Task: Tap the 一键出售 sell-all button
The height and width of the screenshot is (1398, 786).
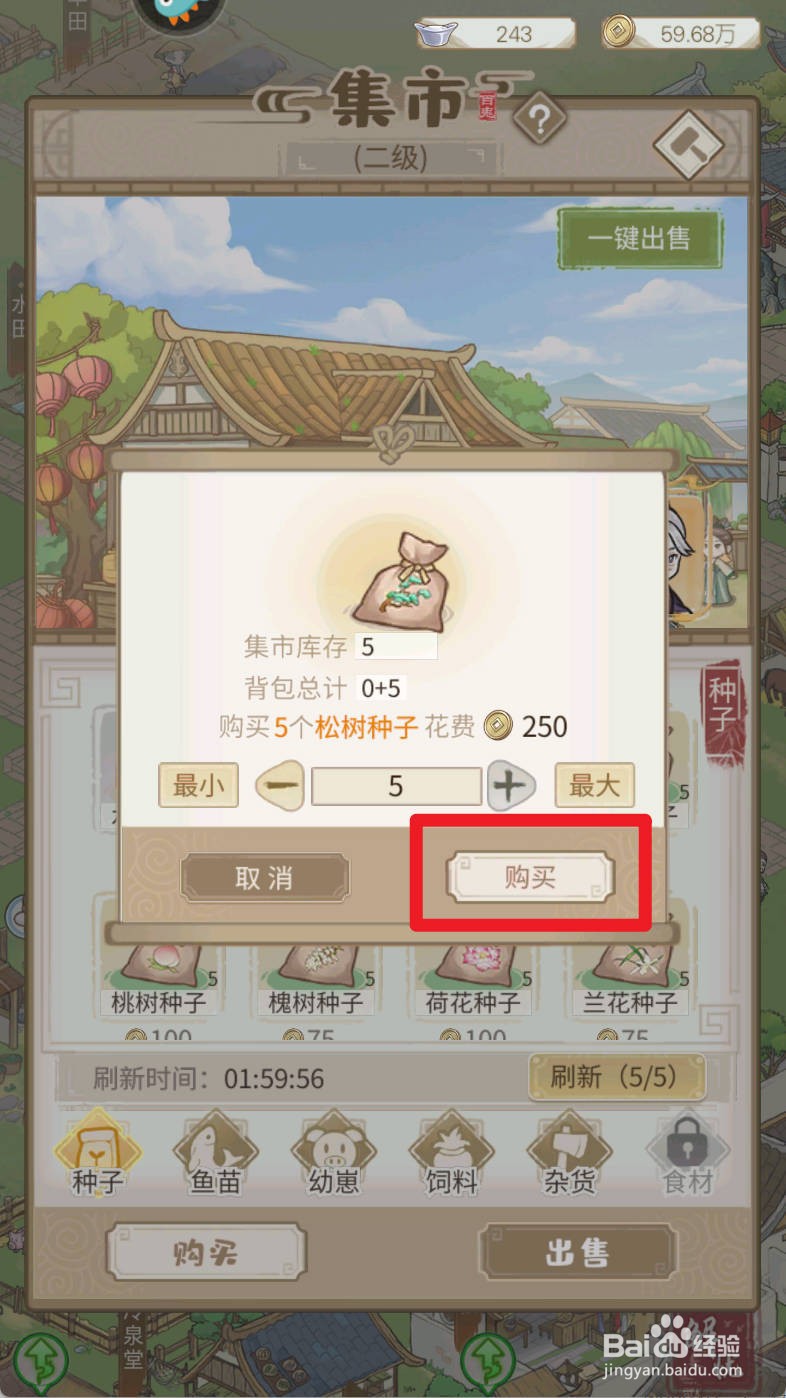Action: tap(640, 238)
